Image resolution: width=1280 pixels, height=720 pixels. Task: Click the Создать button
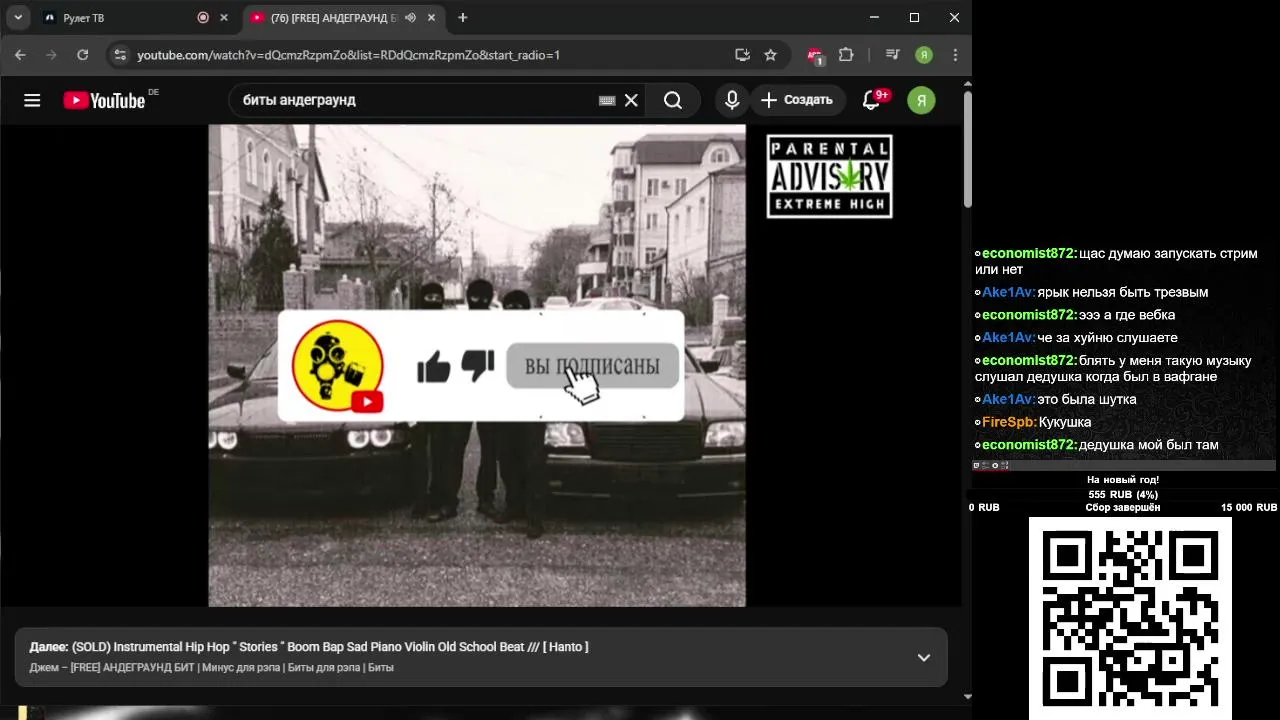(797, 100)
